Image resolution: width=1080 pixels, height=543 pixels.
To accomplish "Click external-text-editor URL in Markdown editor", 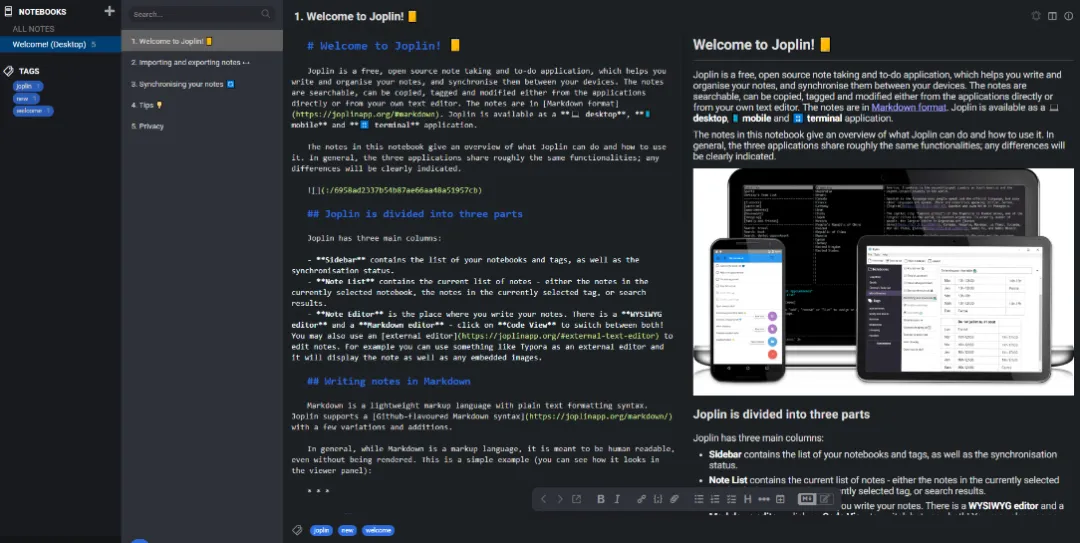I will 559,336.
